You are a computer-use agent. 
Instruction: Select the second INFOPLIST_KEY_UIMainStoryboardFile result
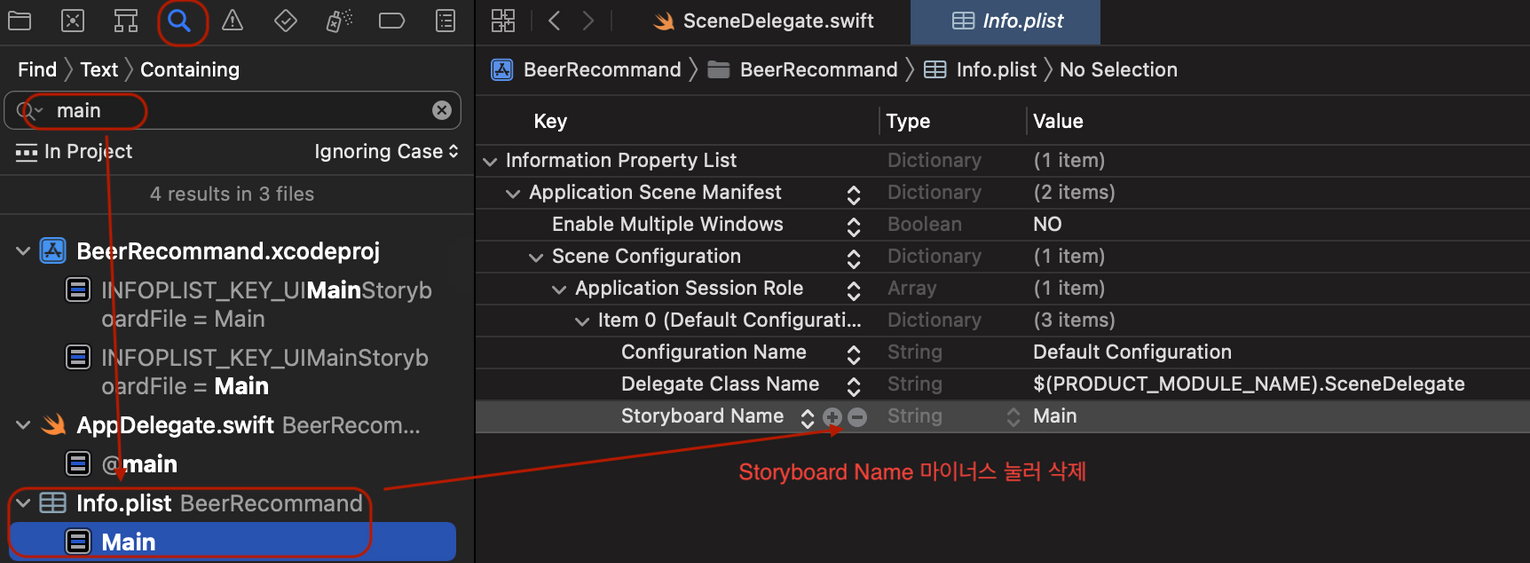[x=248, y=372]
